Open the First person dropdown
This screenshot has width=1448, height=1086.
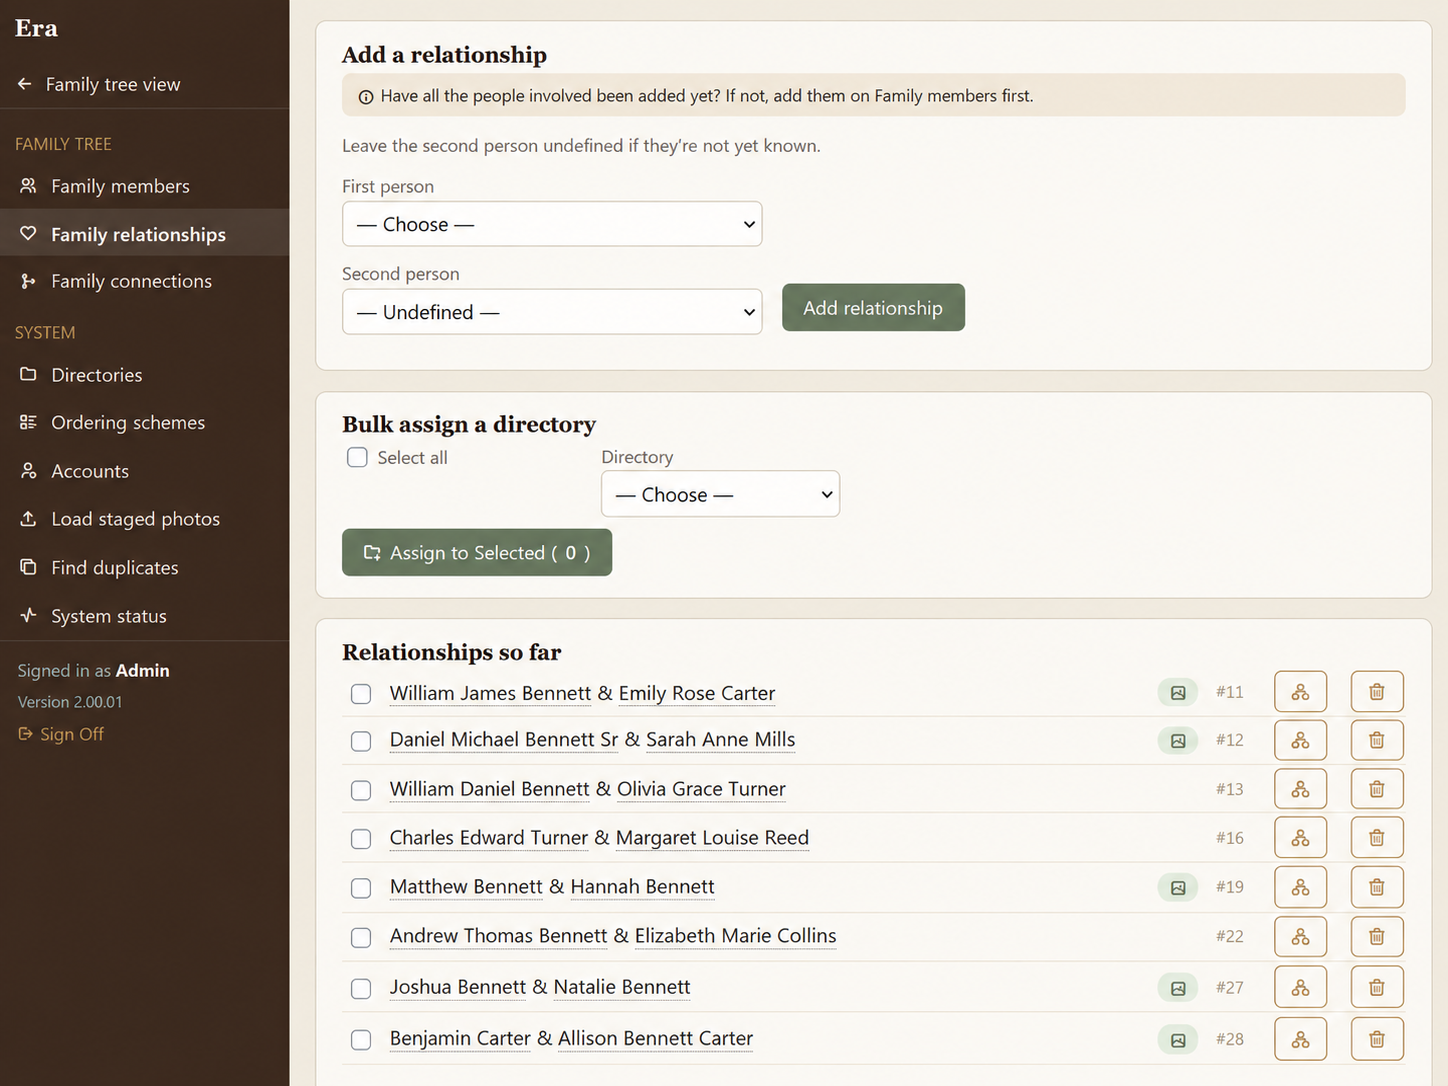(x=552, y=224)
